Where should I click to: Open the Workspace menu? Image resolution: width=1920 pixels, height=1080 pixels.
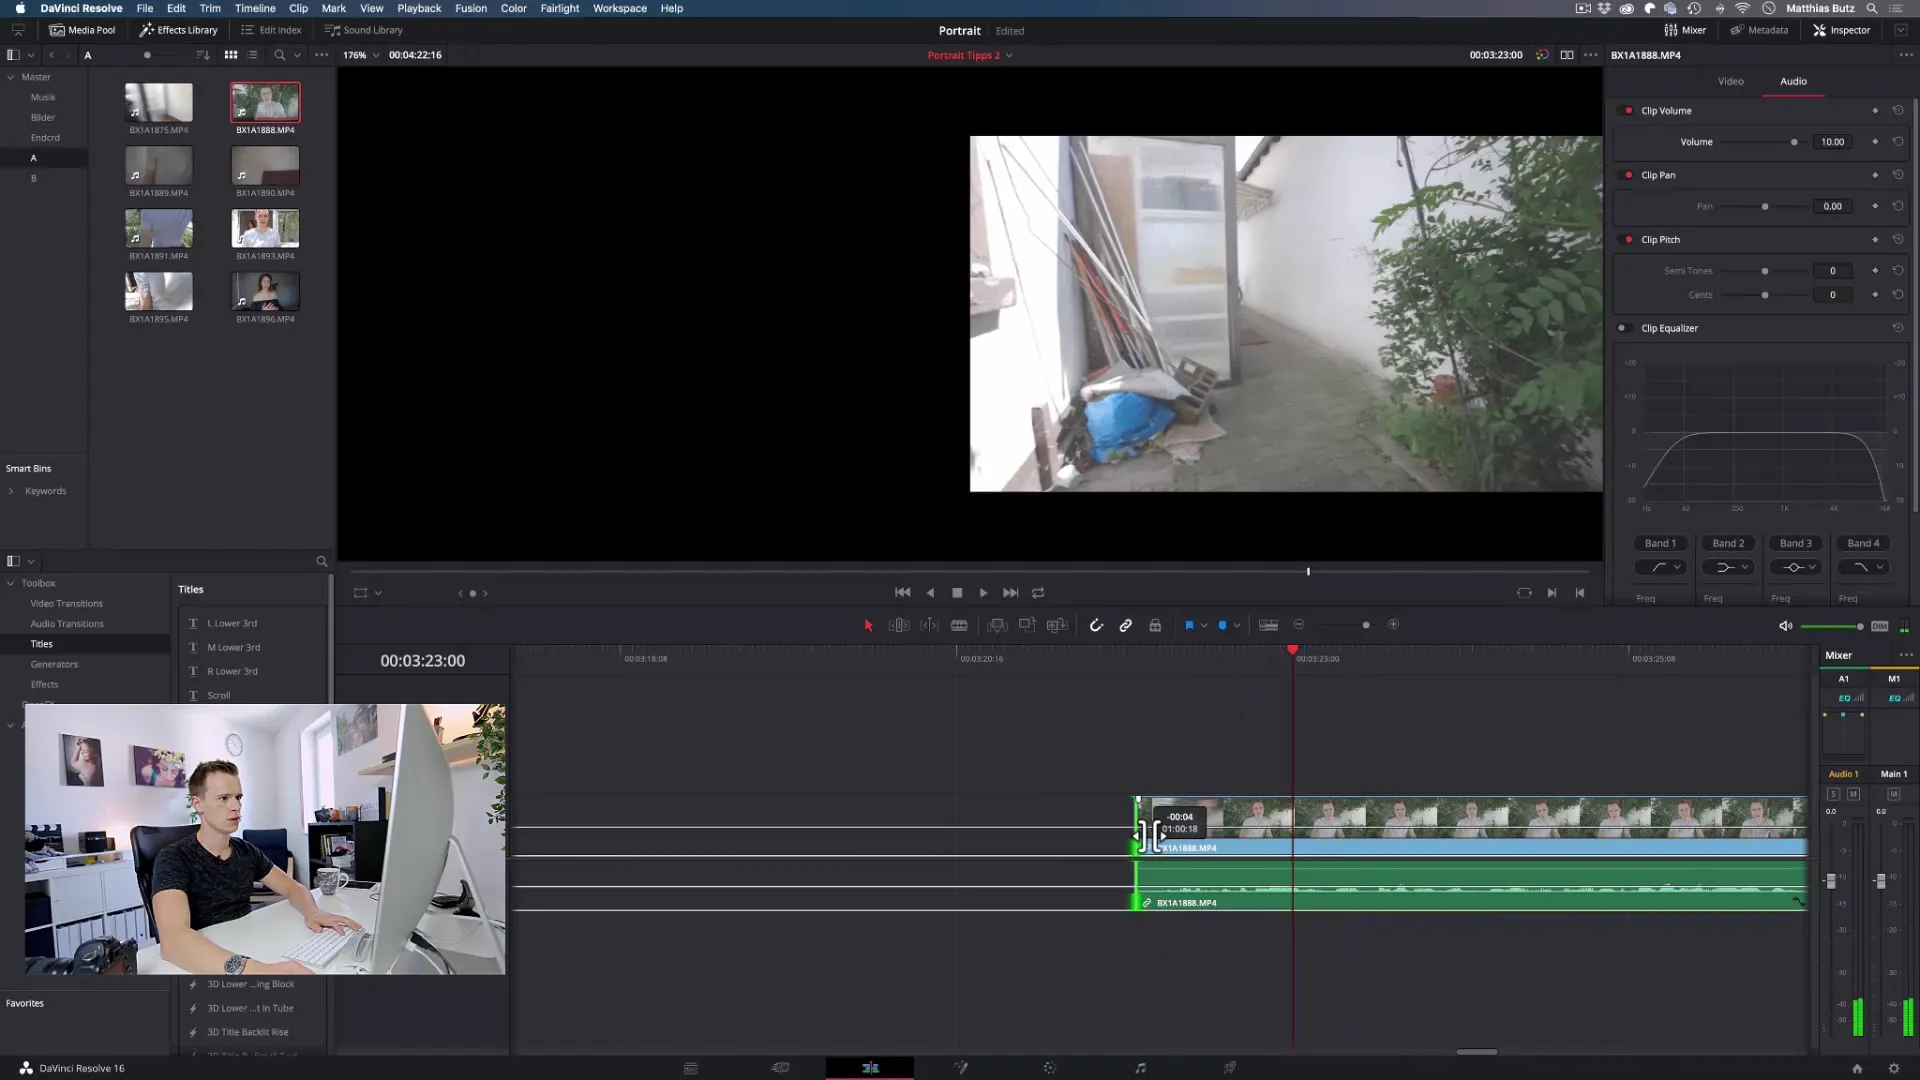[x=619, y=8]
